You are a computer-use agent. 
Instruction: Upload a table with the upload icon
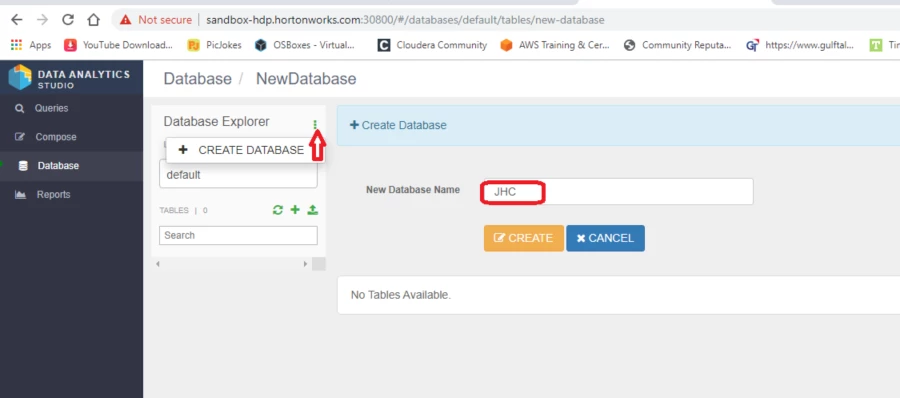coord(312,210)
